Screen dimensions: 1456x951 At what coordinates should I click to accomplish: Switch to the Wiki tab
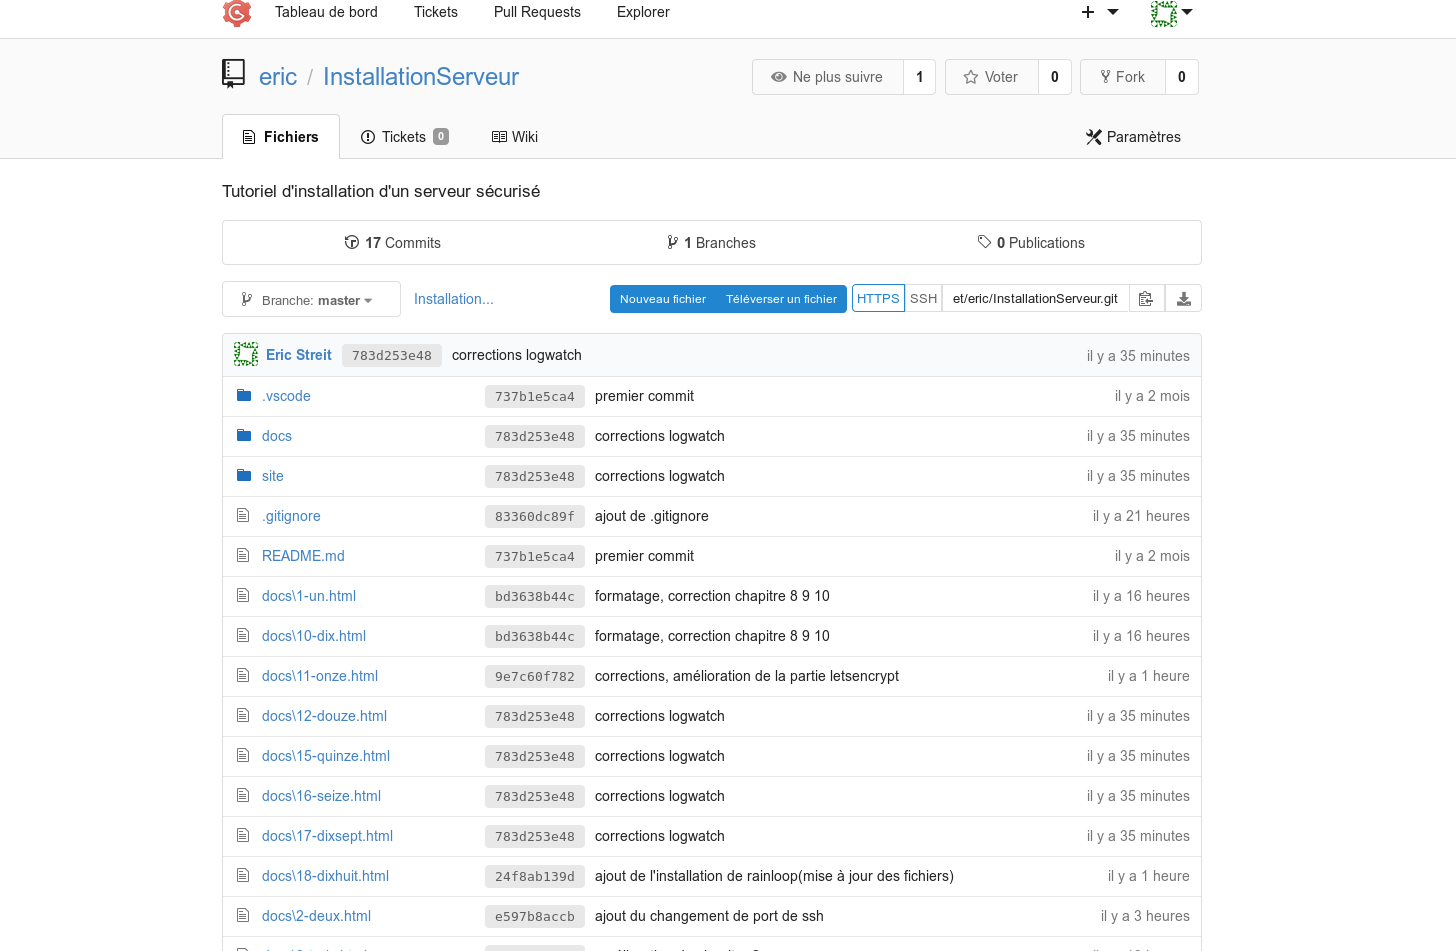[514, 137]
